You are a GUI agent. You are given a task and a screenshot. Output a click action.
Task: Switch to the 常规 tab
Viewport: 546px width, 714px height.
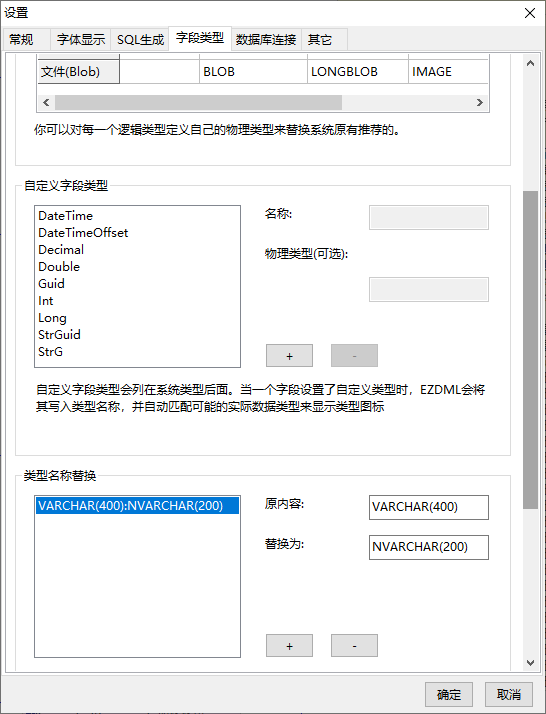tap(26, 40)
